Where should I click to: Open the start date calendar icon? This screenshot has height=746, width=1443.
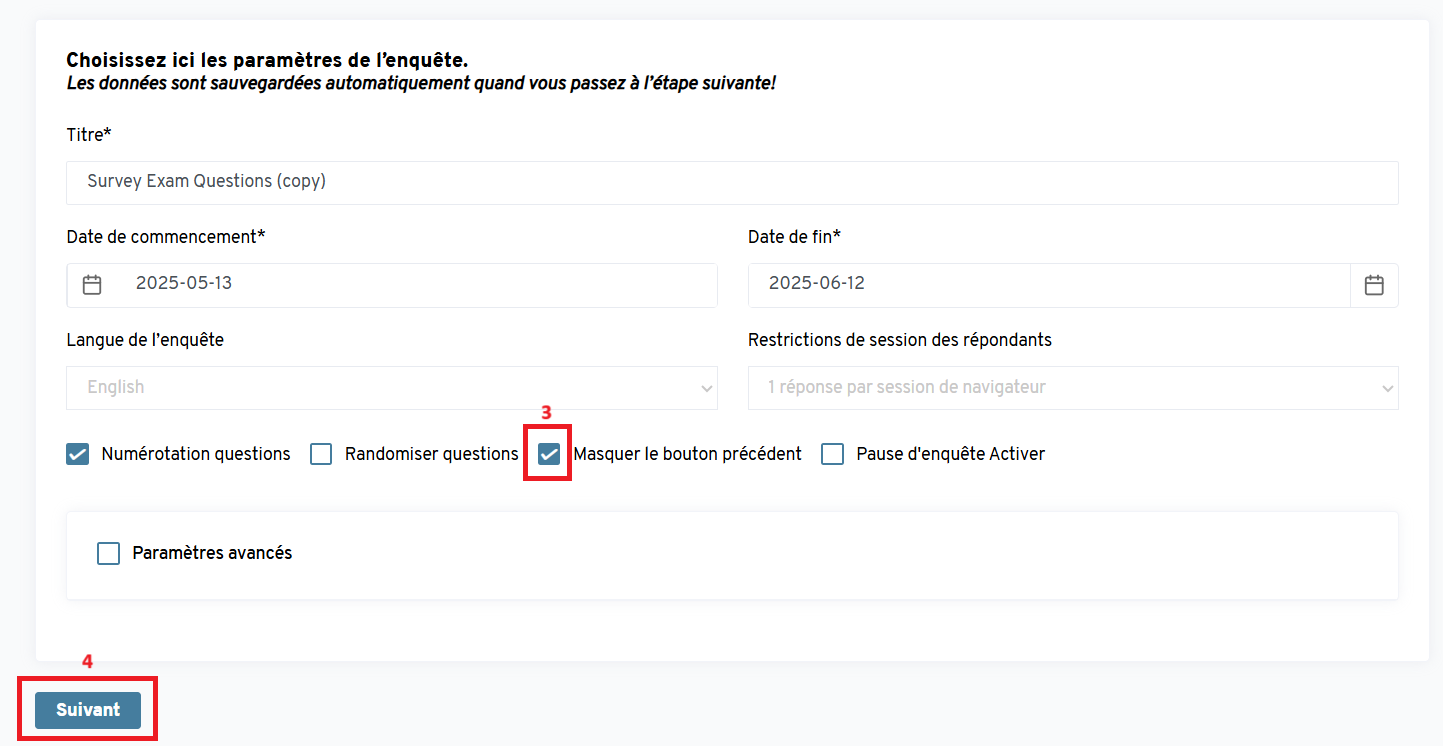click(x=92, y=285)
